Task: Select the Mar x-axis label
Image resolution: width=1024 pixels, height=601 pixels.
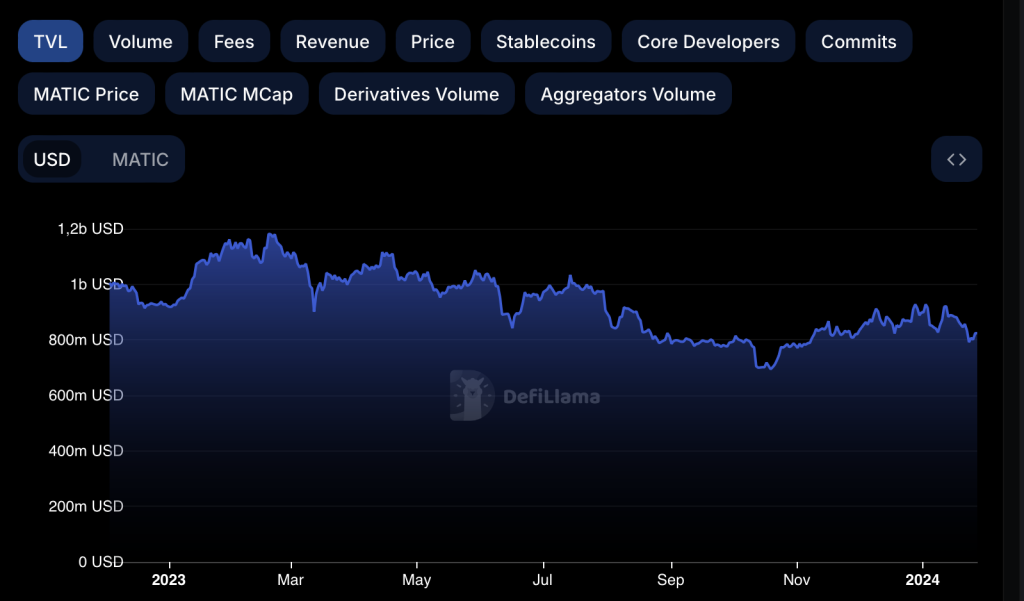Action: [291, 580]
